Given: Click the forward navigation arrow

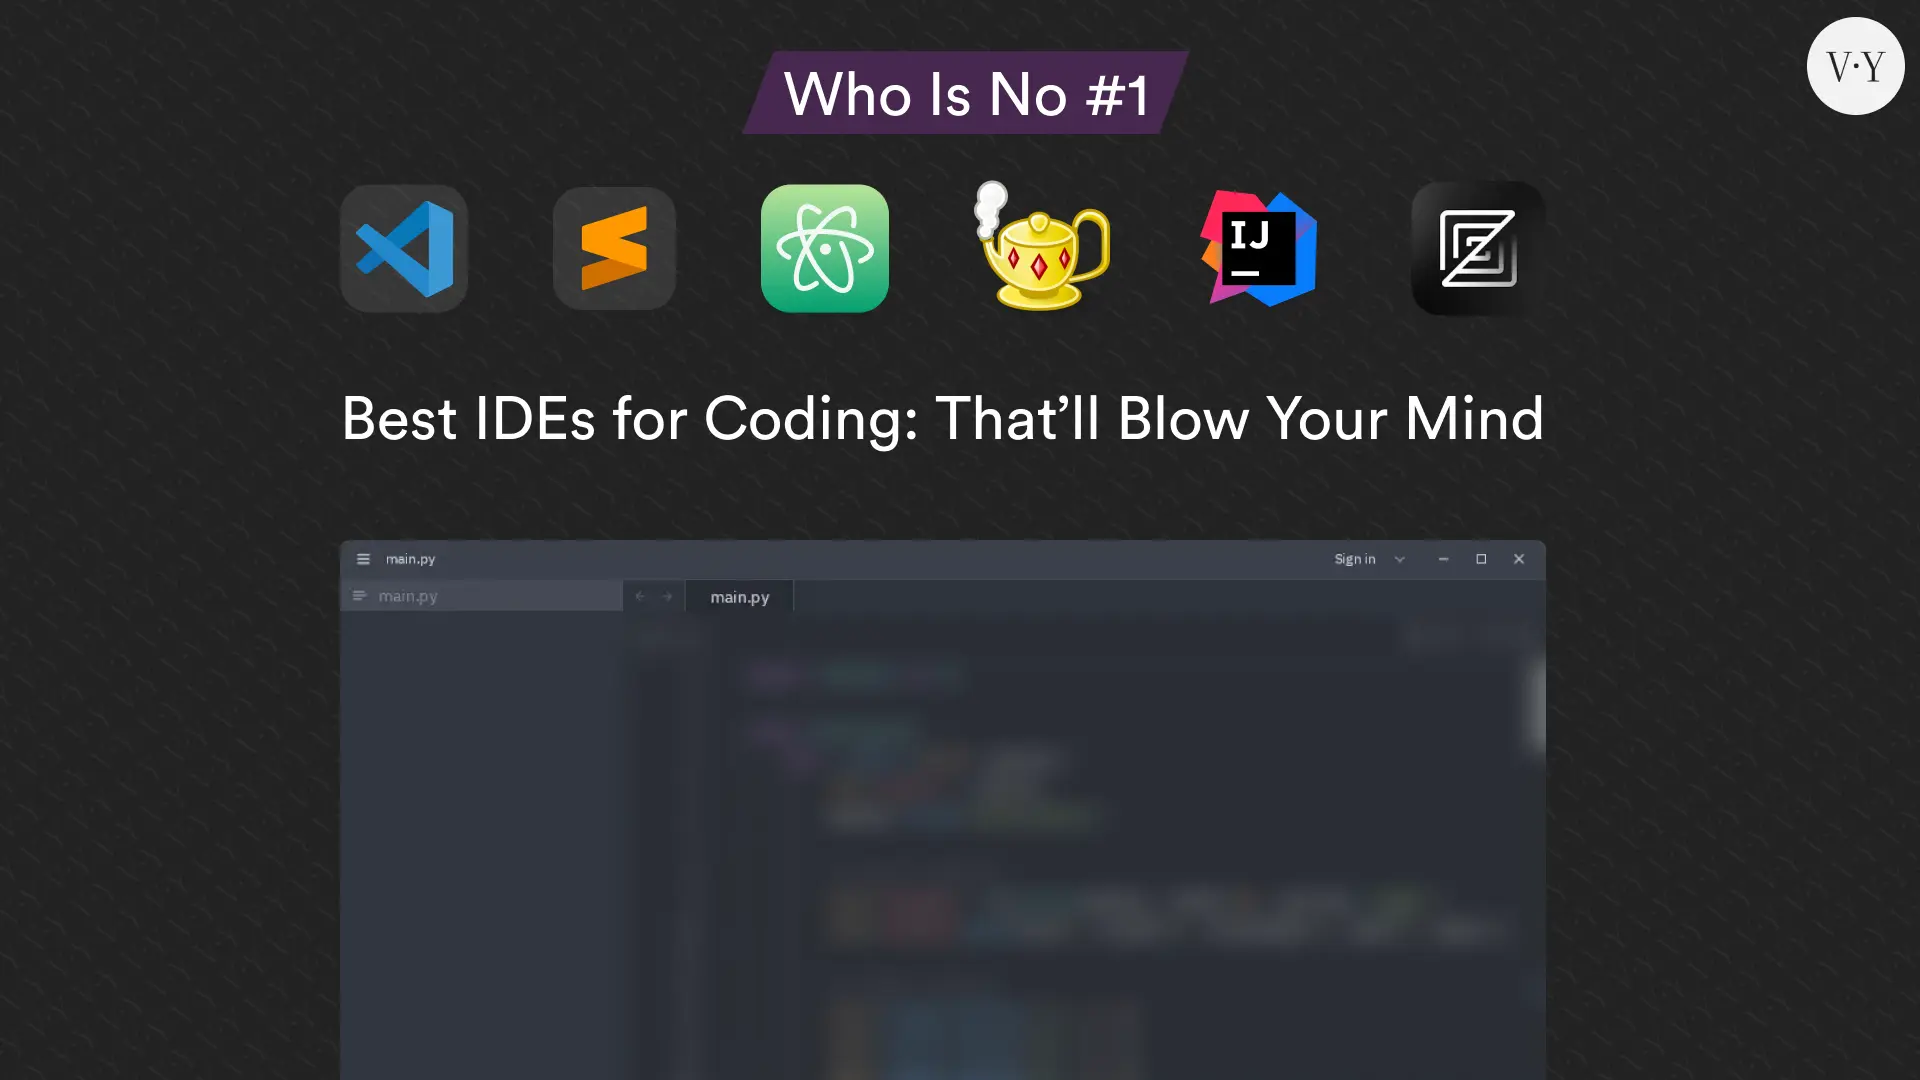Looking at the screenshot, I should click(666, 596).
